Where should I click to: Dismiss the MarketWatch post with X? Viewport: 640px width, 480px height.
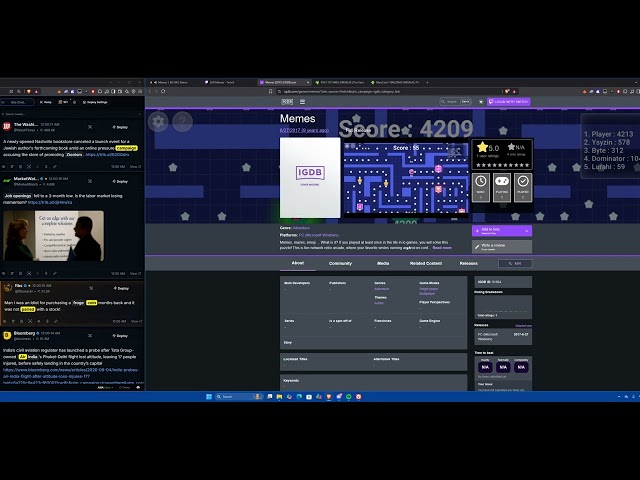click(90, 181)
